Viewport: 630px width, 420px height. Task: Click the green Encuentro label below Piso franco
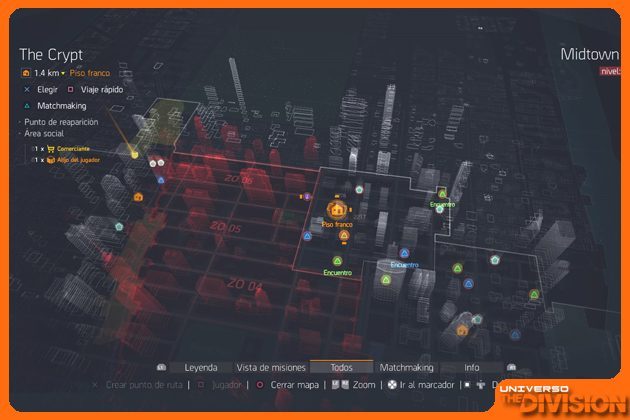tap(338, 272)
